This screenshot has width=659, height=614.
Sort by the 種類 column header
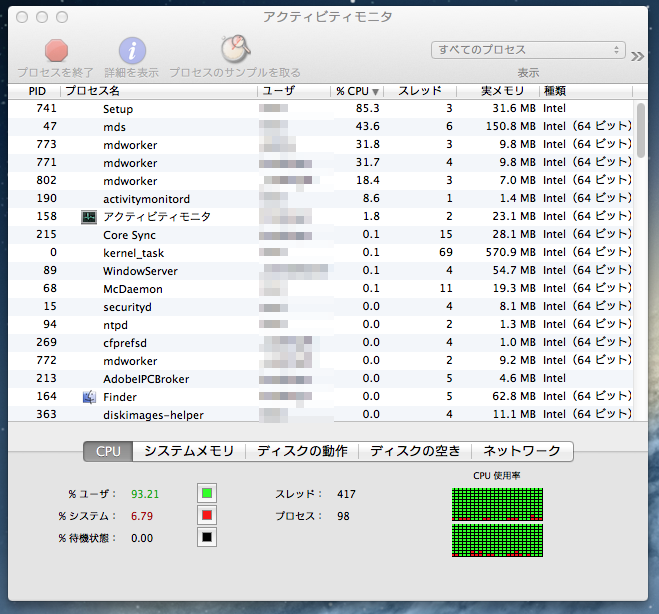[x=586, y=91]
